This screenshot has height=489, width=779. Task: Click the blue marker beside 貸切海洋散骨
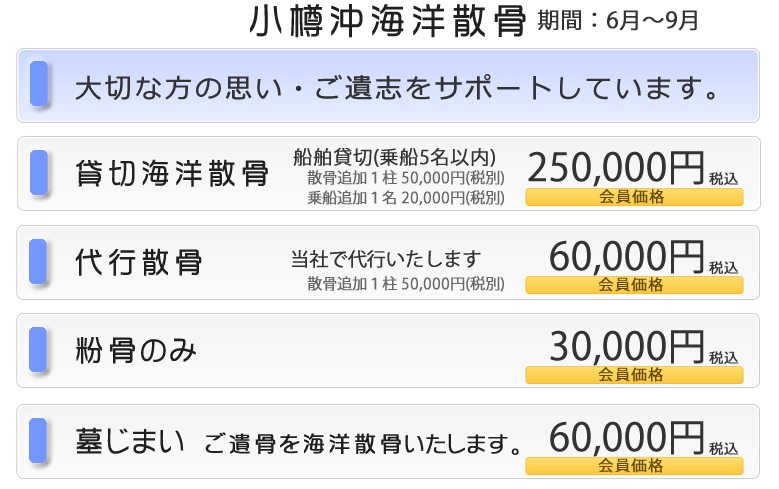(39, 172)
